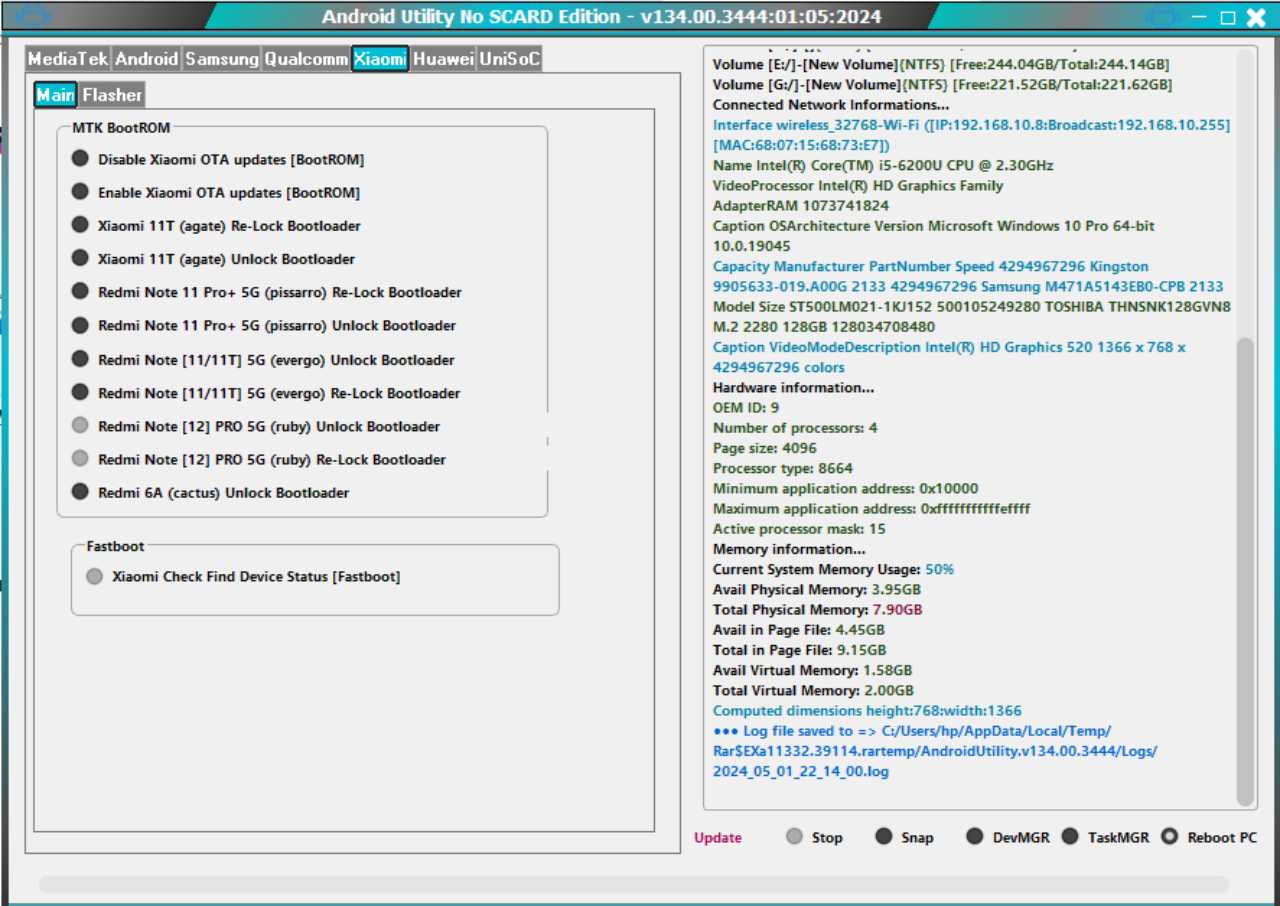
Task: Click Total Physical Memory: 7.90GB line
Action: click(817, 609)
